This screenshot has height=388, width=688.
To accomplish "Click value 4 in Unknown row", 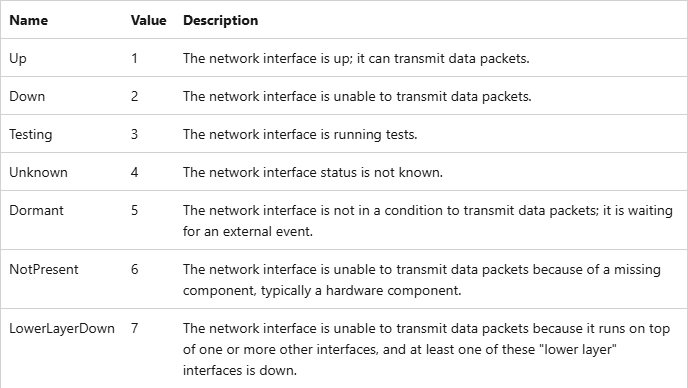I will [x=134, y=172].
